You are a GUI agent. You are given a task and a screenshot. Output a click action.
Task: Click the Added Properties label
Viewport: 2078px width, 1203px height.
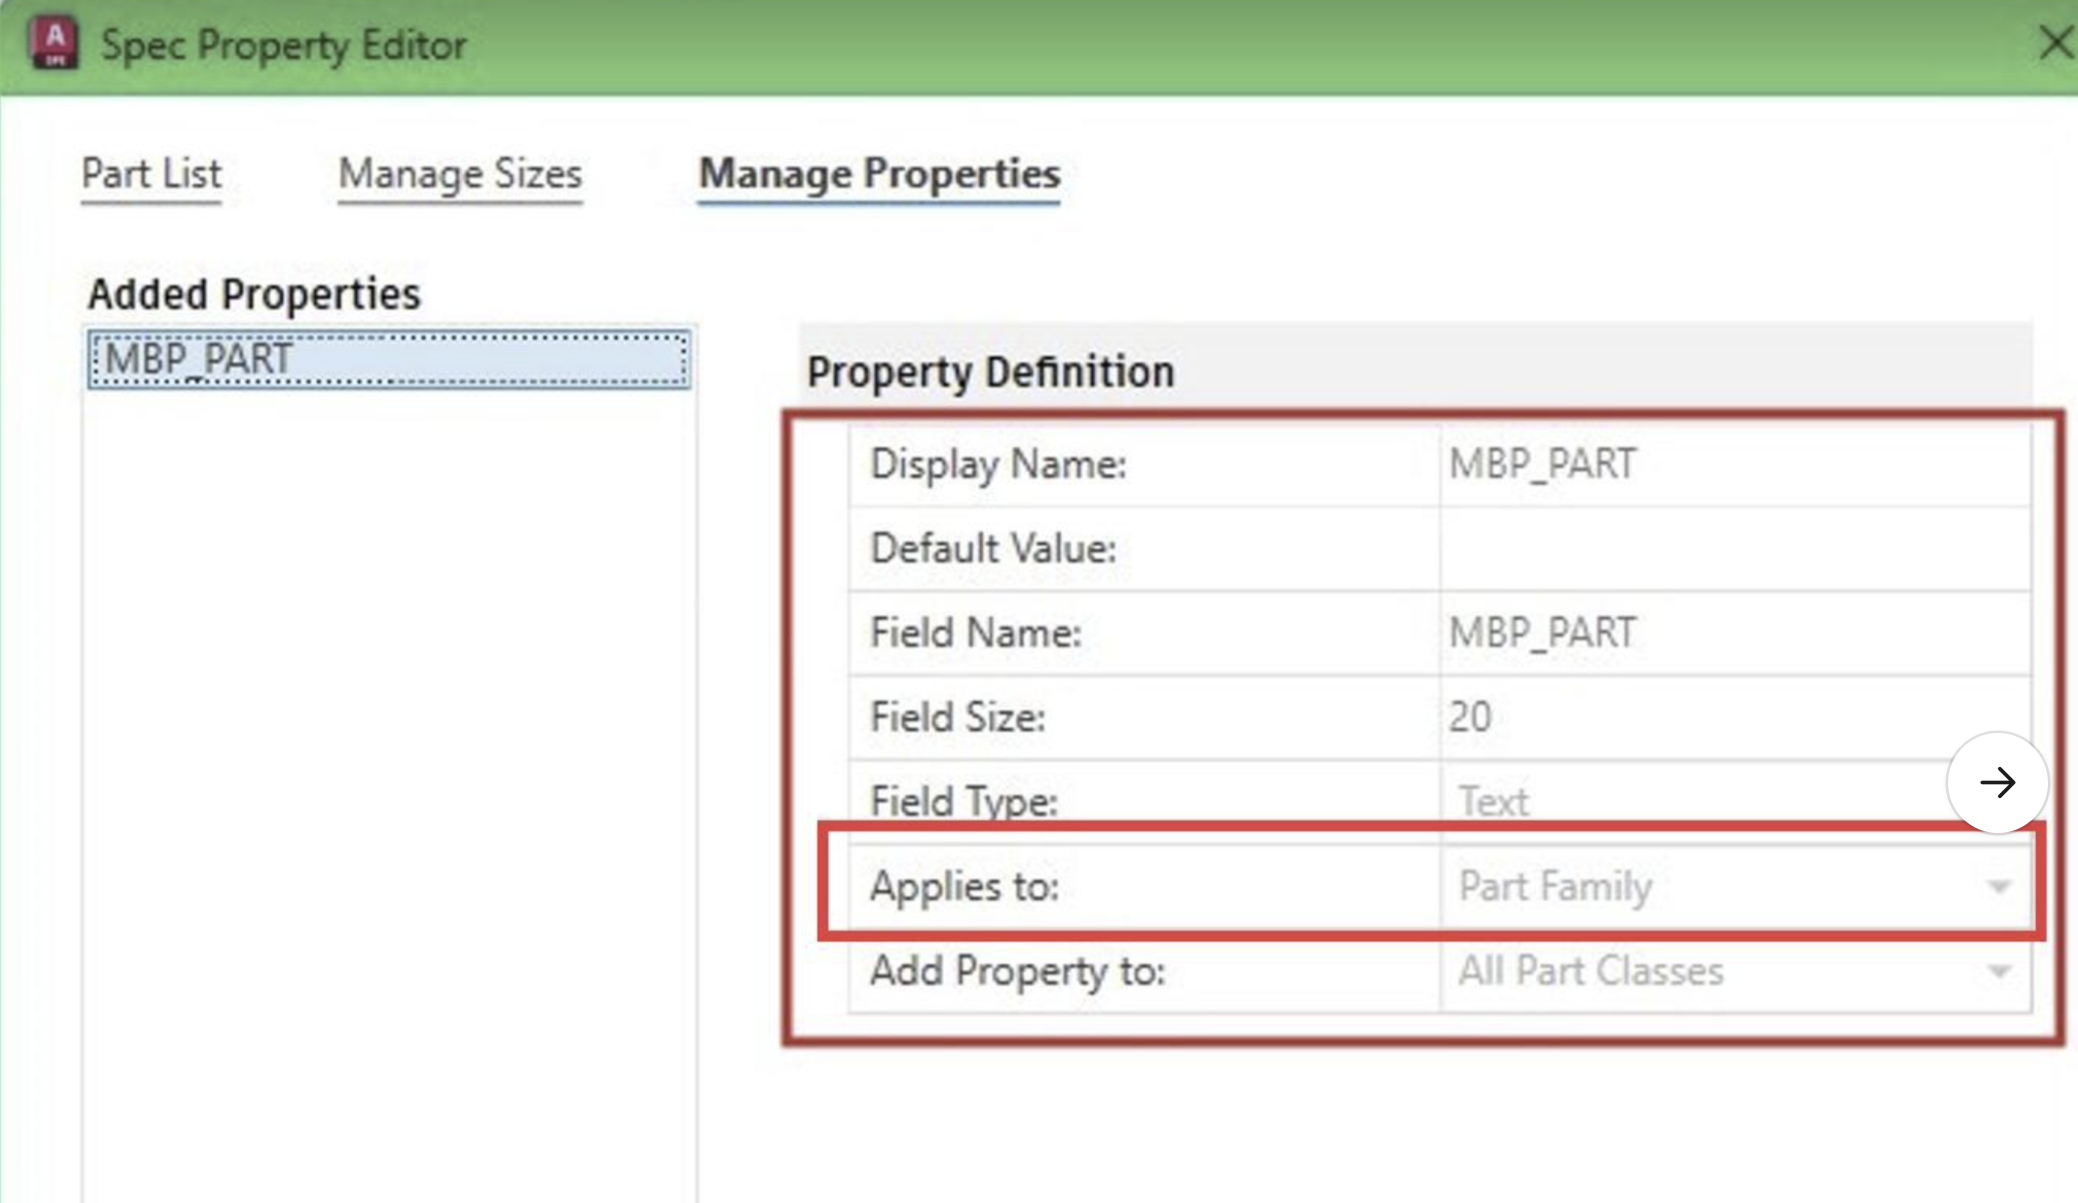coord(253,293)
